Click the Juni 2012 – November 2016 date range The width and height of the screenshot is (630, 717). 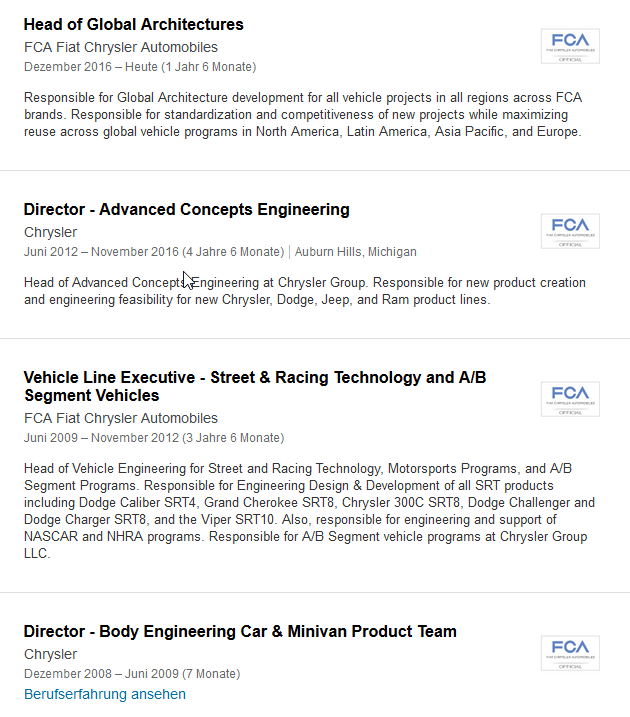point(153,252)
